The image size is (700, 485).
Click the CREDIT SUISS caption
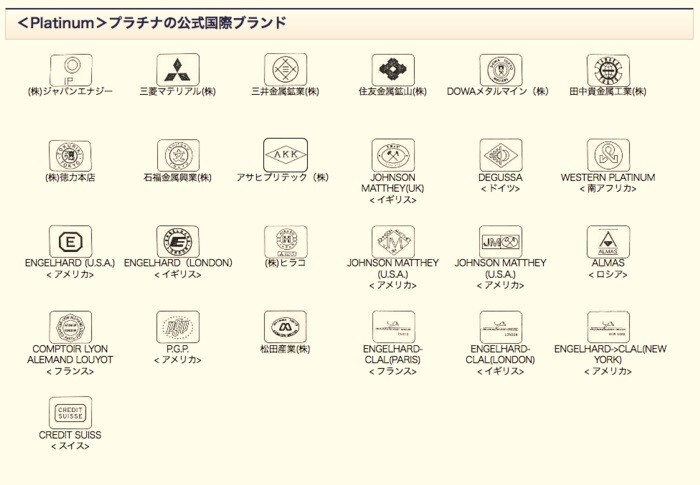(70, 435)
